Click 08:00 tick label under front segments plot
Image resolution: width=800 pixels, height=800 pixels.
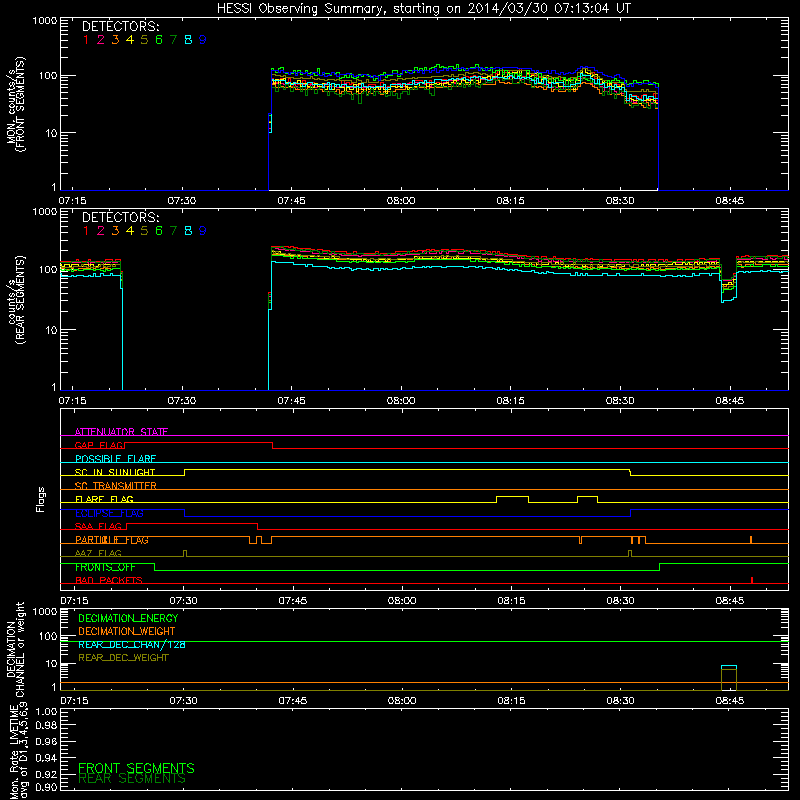click(401, 201)
